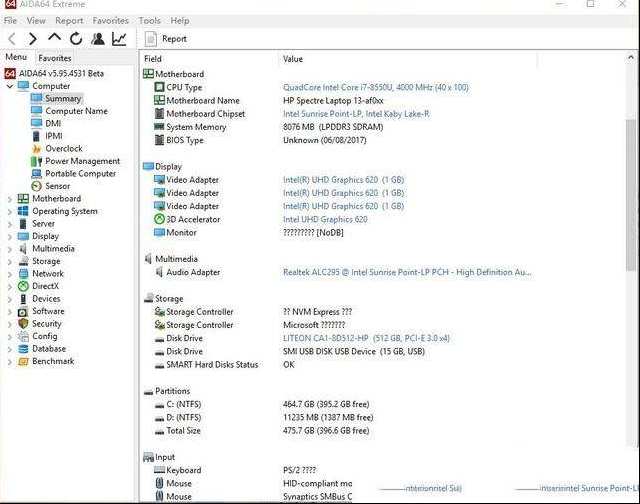This screenshot has height=504, width=640.
Task: Expand the Storage tree node
Action: pyautogui.click(x=10, y=262)
